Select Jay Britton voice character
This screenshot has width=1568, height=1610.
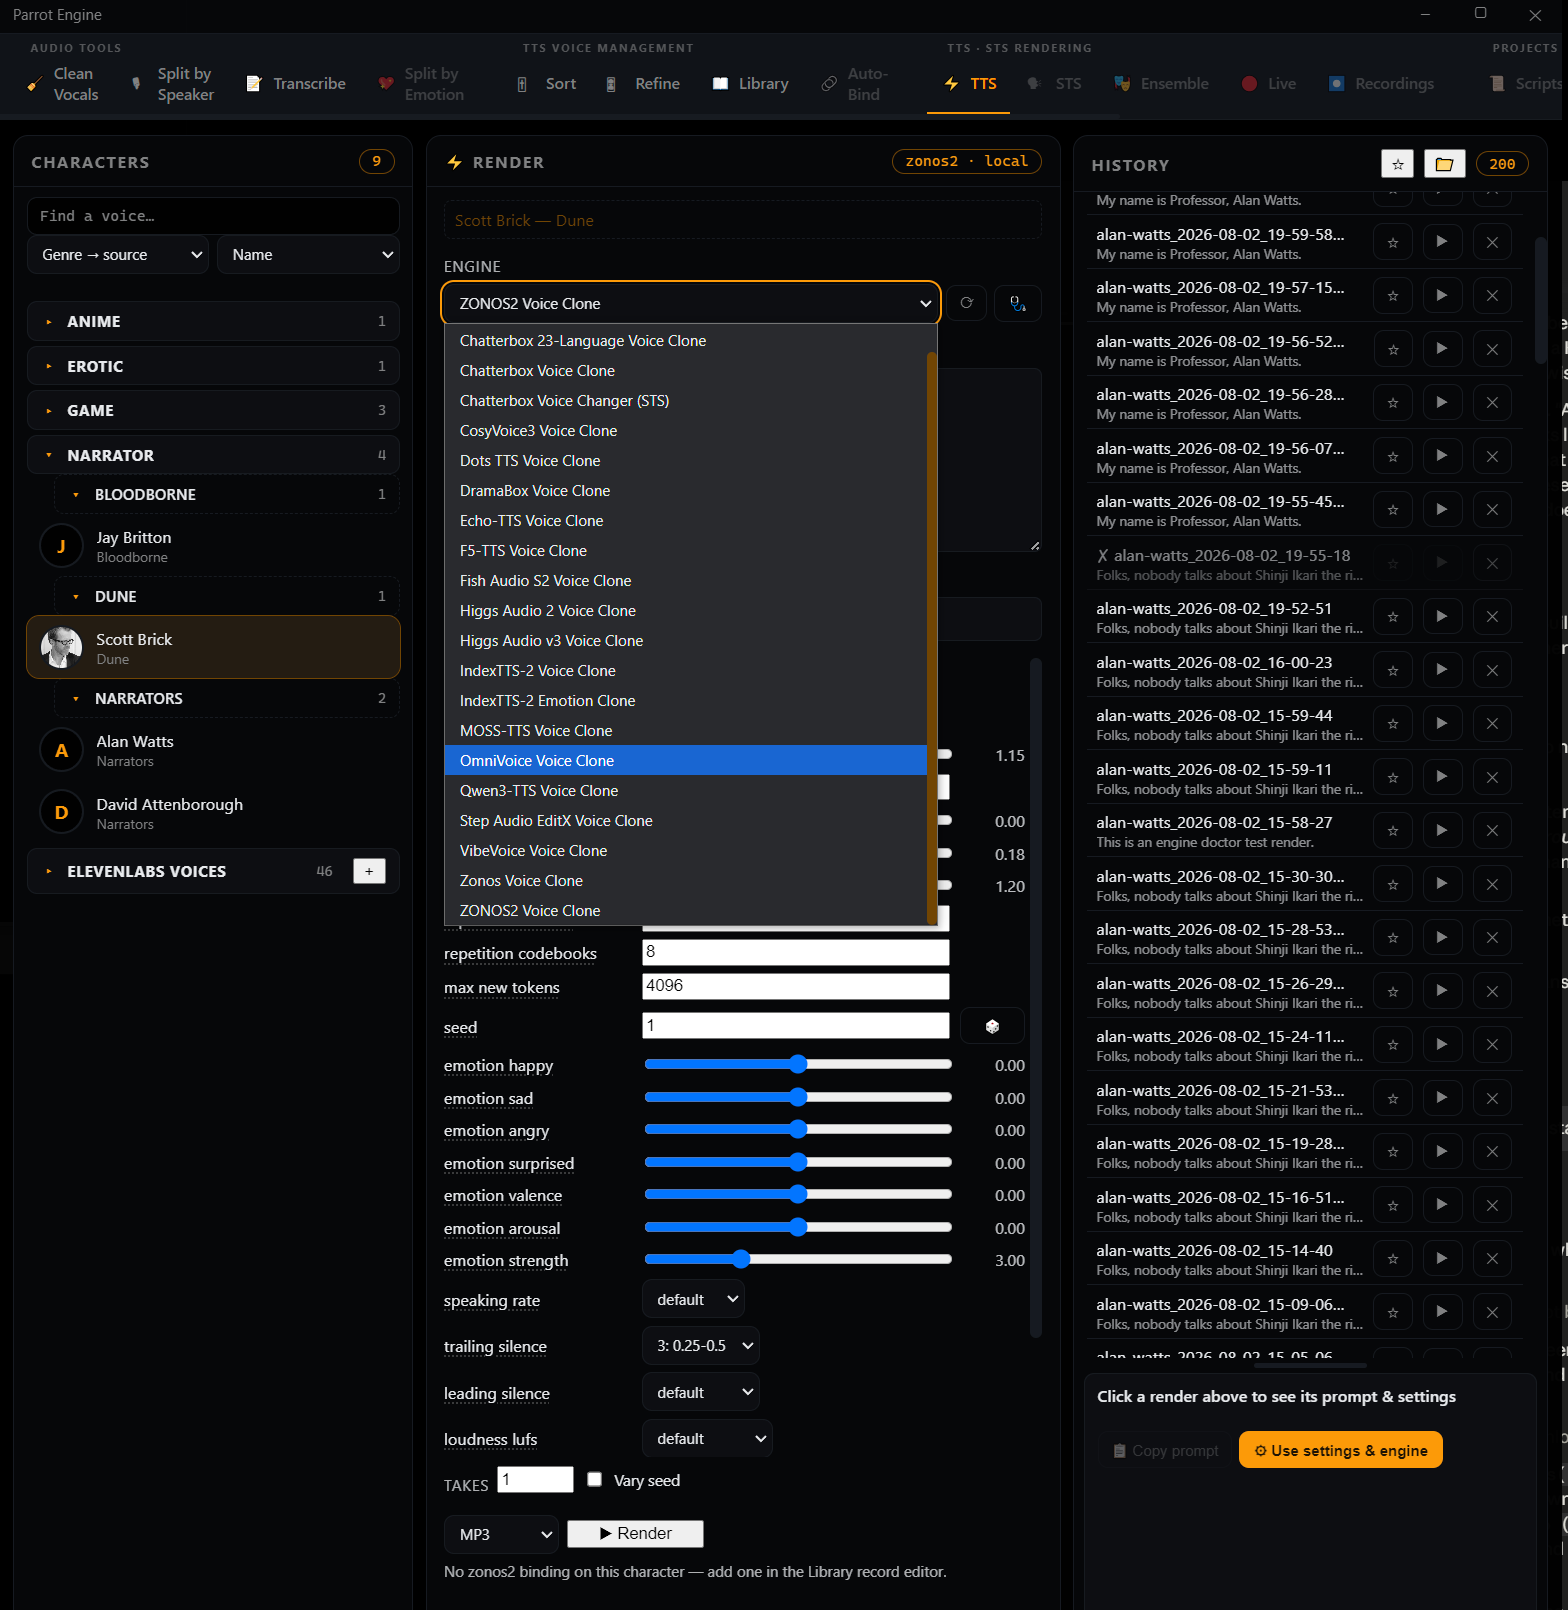click(x=213, y=546)
